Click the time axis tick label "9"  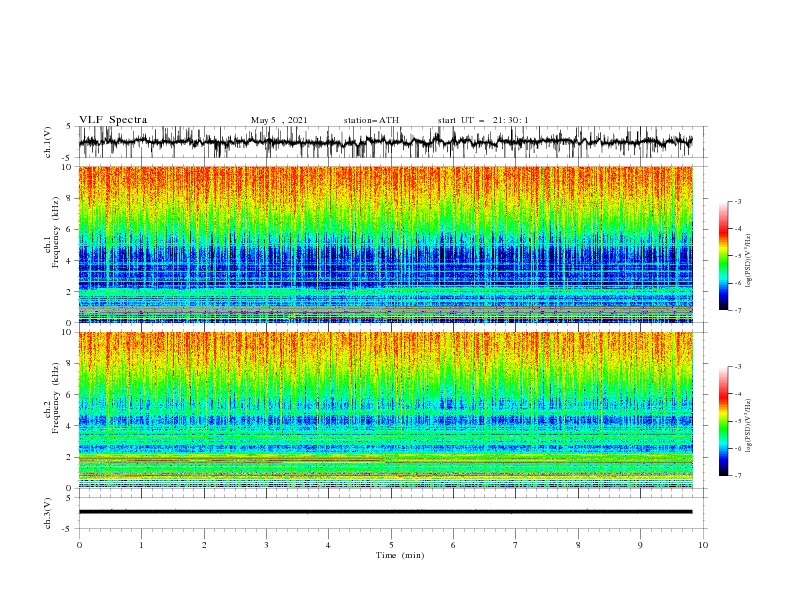[640, 545]
